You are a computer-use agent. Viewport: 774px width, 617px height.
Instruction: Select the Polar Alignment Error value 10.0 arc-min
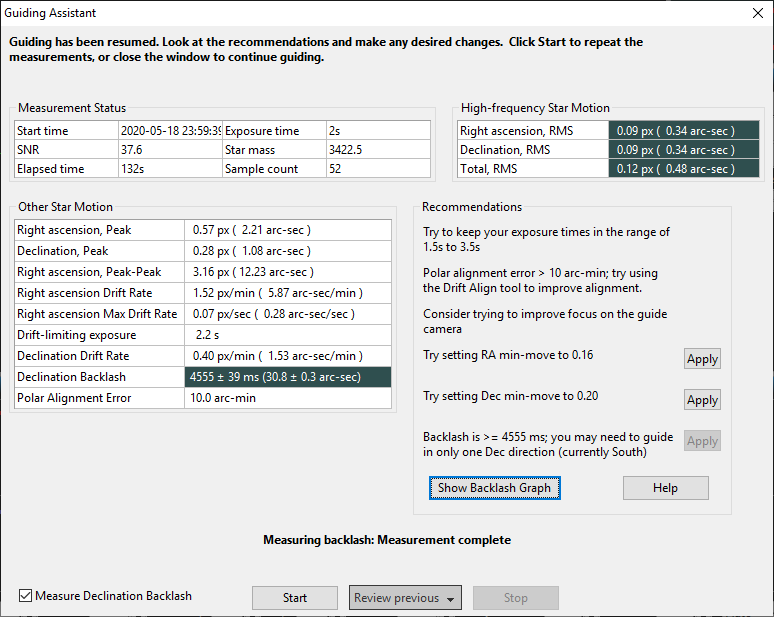pyautogui.click(x=288, y=398)
